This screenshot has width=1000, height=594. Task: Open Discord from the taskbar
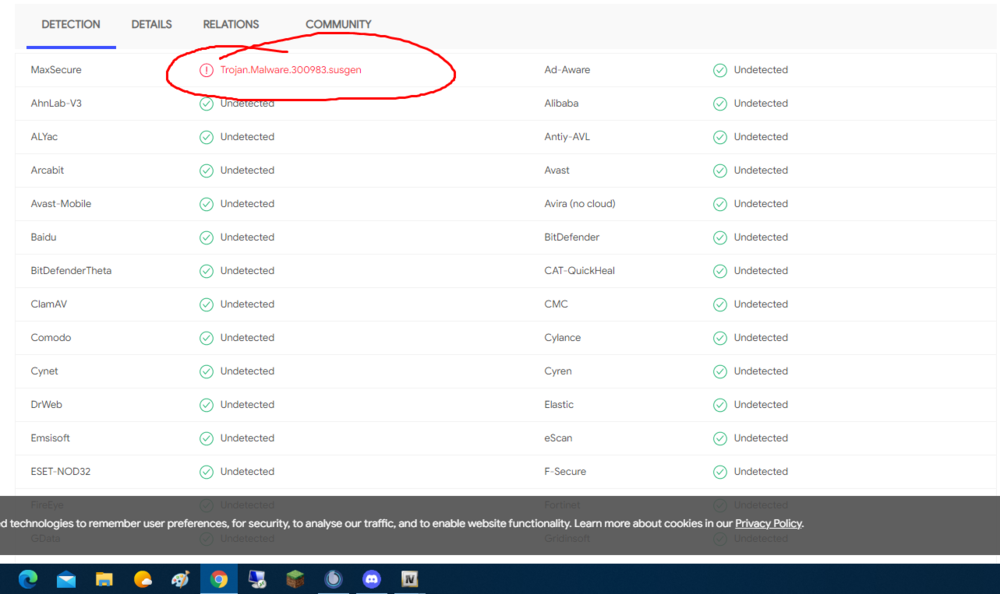pyautogui.click(x=371, y=579)
